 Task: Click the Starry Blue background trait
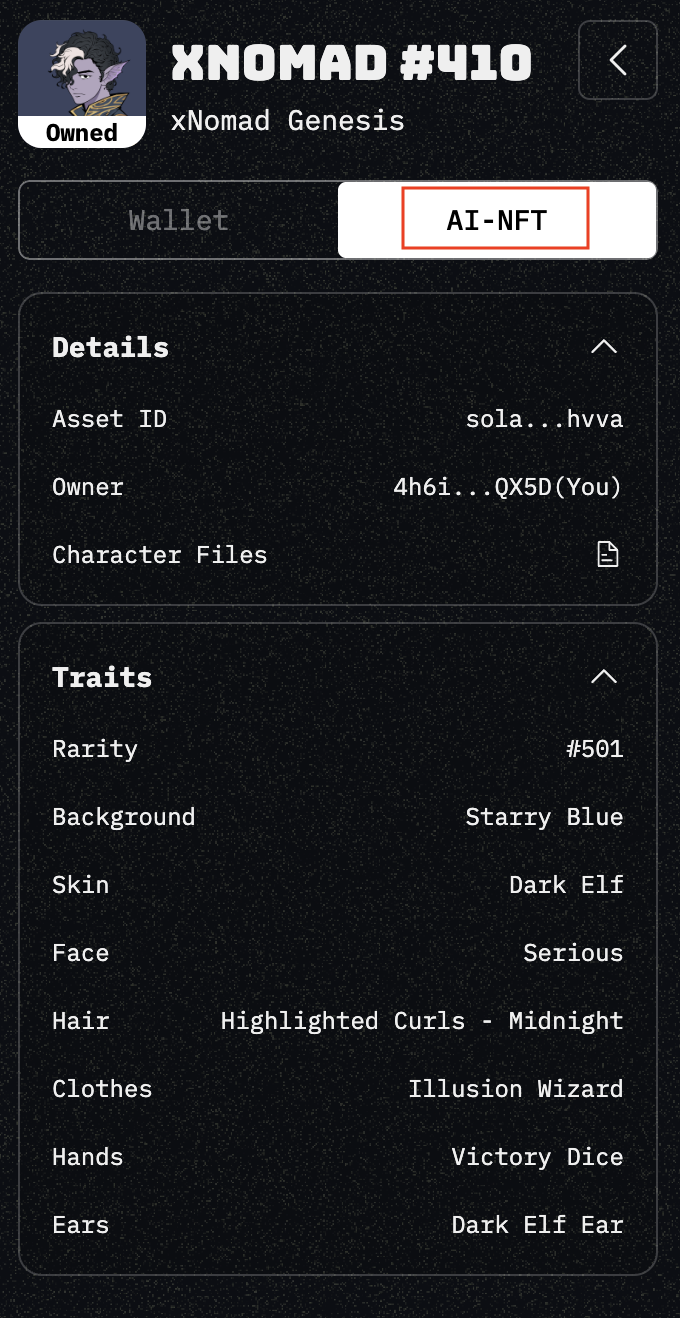tap(544, 817)
